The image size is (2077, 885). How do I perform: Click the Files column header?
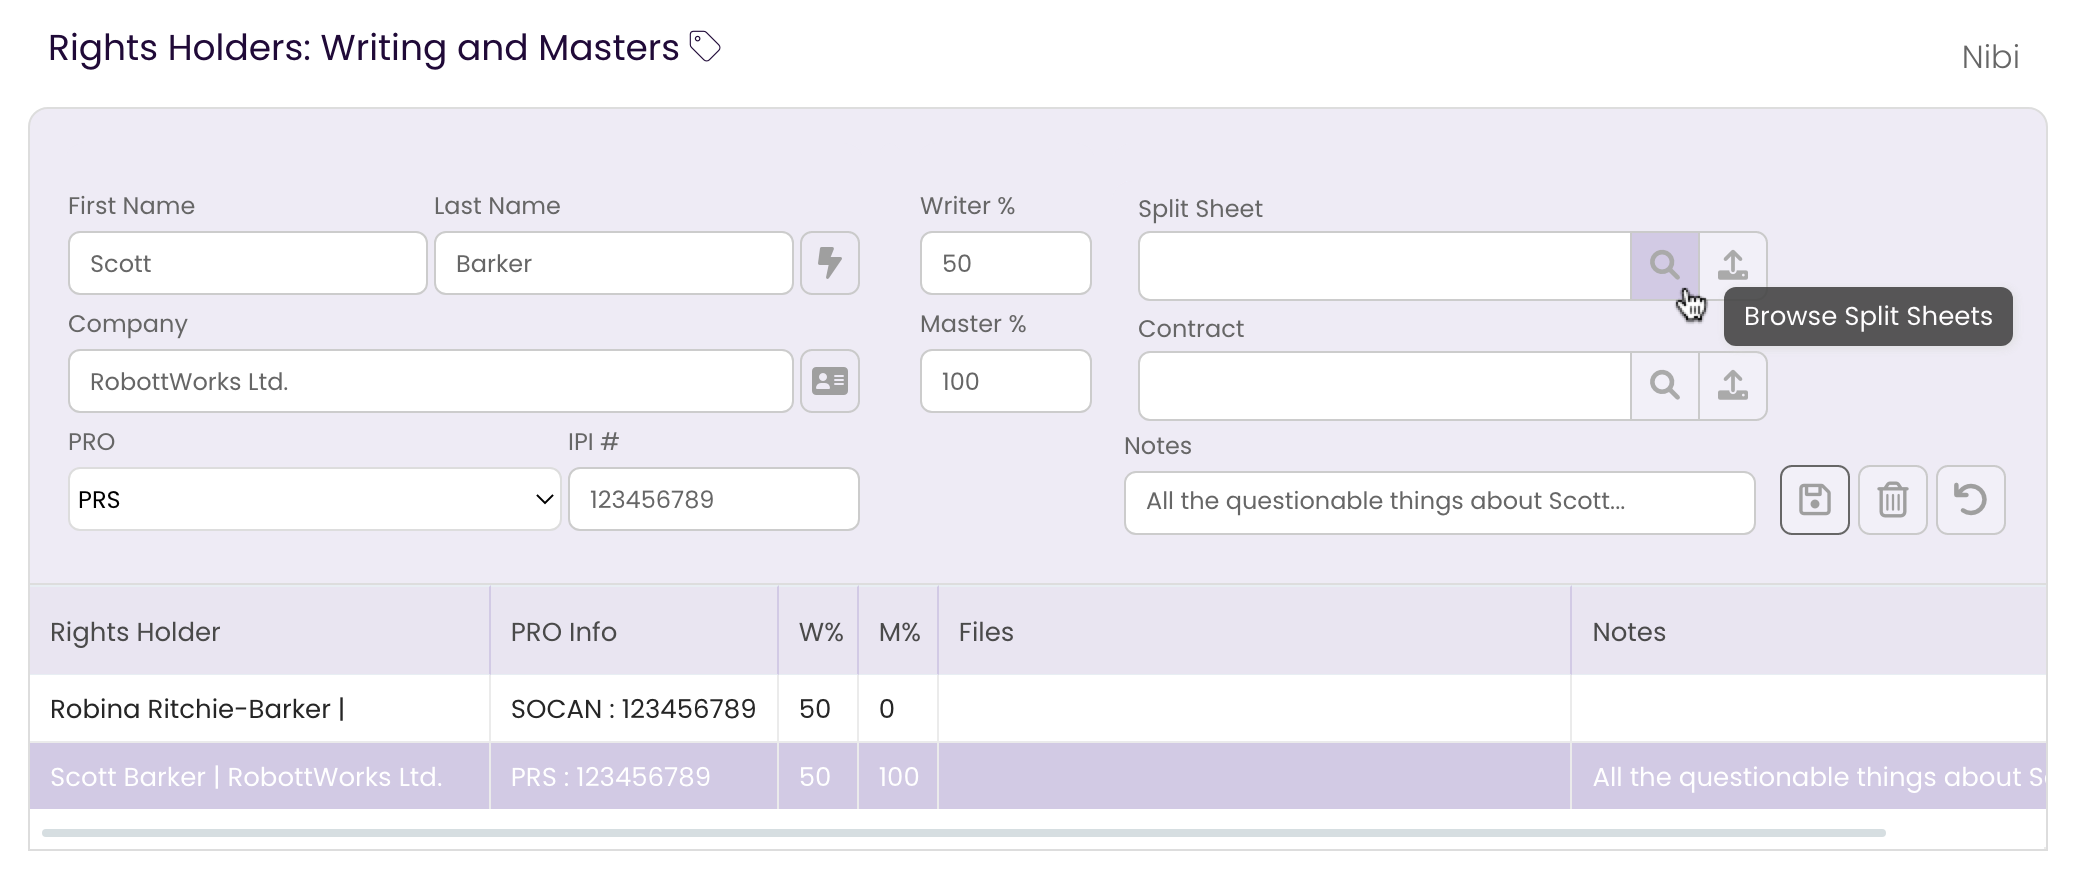[x=1255, y=631]
